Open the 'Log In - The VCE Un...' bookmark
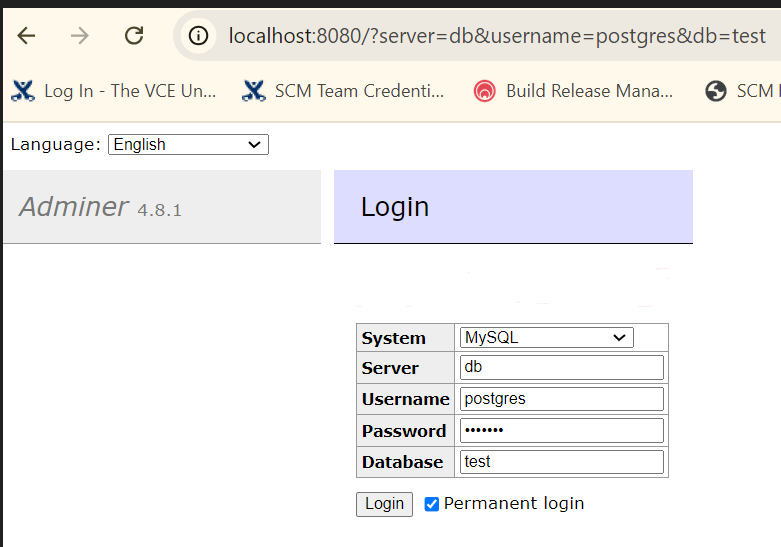The width and height of the screenshot is (781, 547). point(114,91)
